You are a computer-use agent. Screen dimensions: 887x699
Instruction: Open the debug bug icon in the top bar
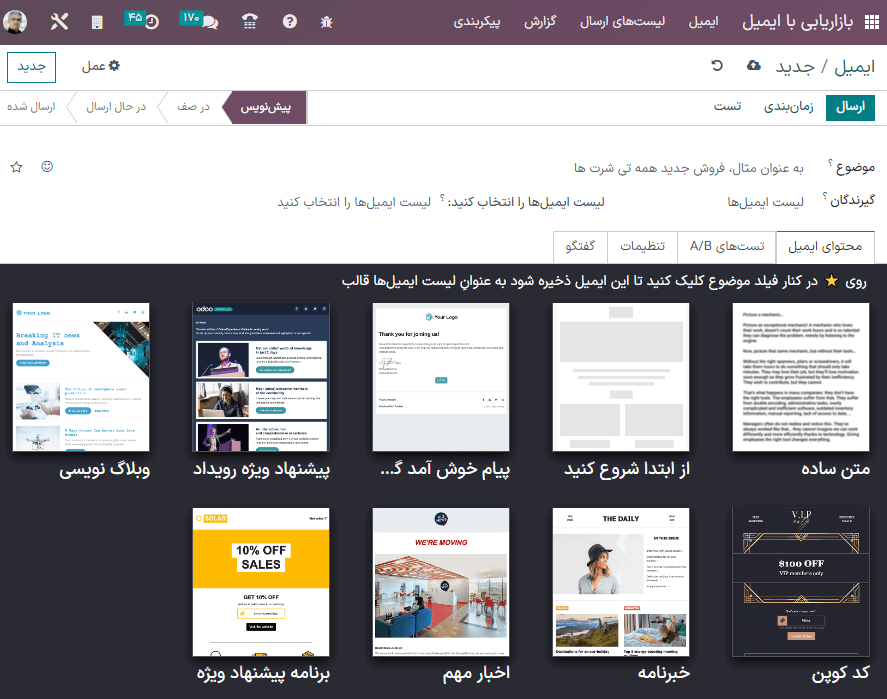(326, 19)
